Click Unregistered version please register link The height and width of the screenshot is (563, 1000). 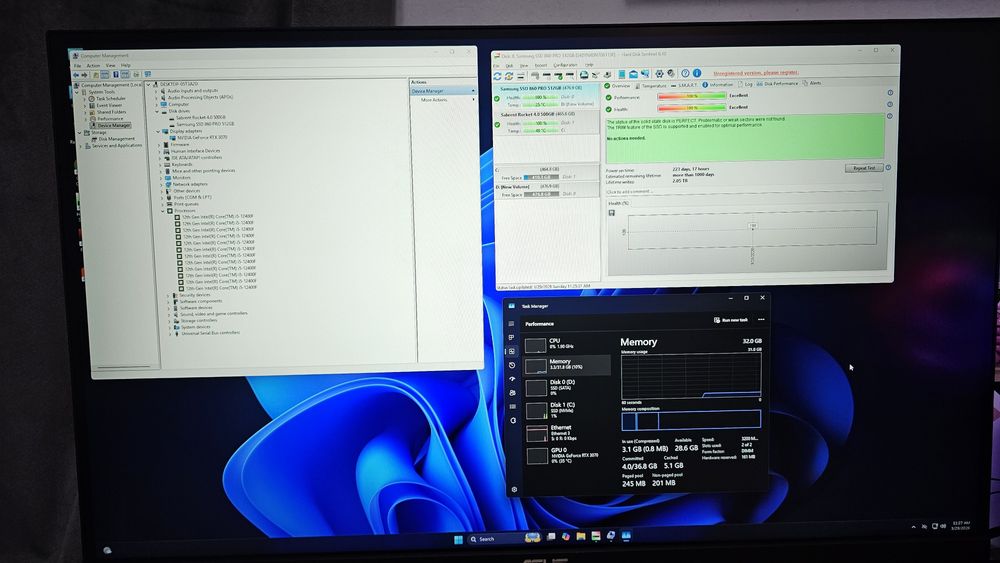point(756,73)
